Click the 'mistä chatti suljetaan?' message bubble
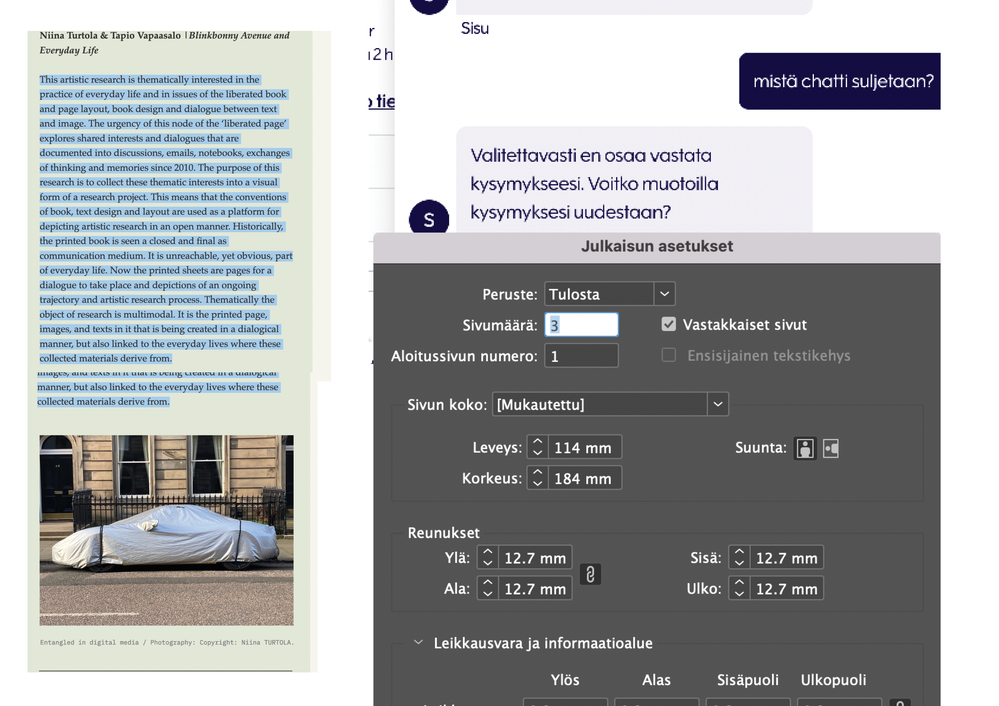The height and width of the screenshot is (706, 999). 839,81
